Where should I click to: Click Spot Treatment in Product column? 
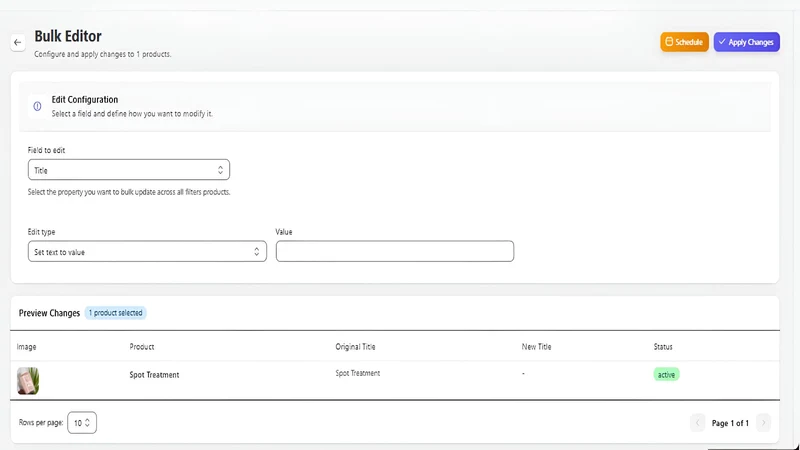[x=154, y=374]
